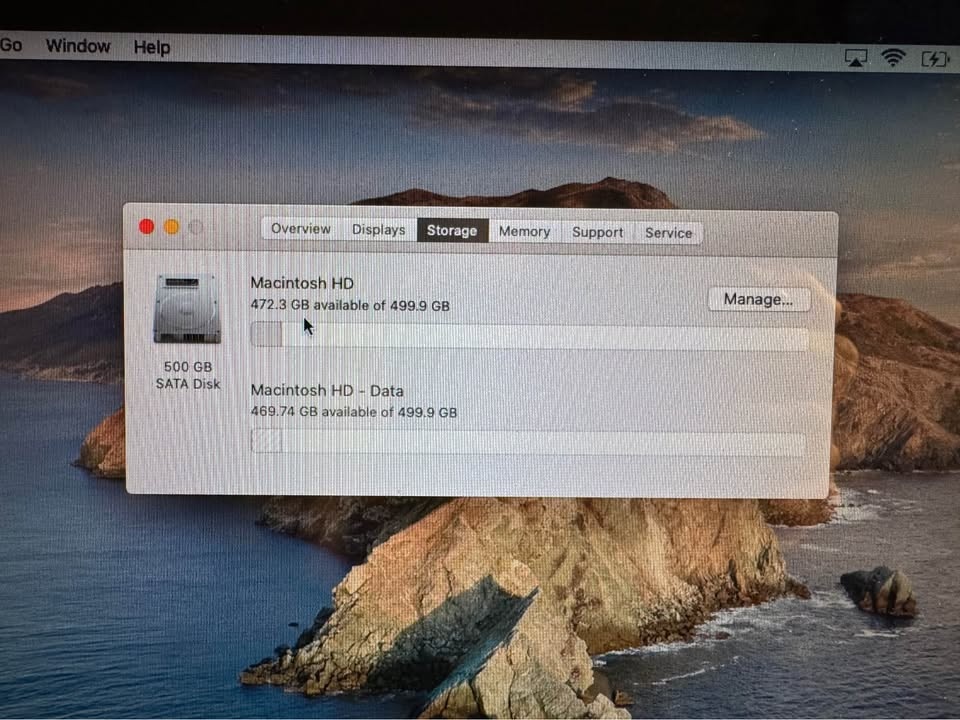The width and height of the screenshot is (960, 720).
Task: Click the "500 GB SATA Disk" label
Action: pos(188,375)
